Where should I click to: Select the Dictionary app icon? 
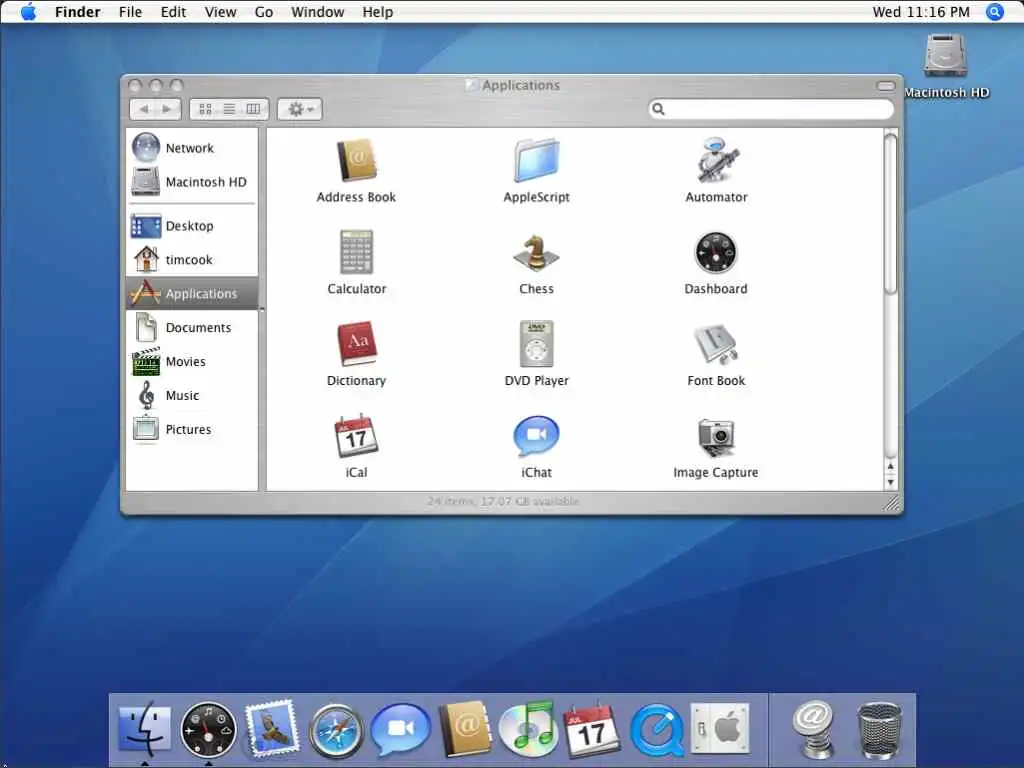(357, 344)
